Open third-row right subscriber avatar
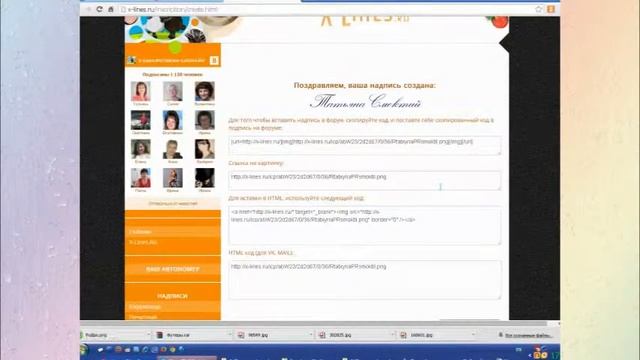Image resolution: width=640 pixels, height=360 pixels. click(x=204, y=149)
